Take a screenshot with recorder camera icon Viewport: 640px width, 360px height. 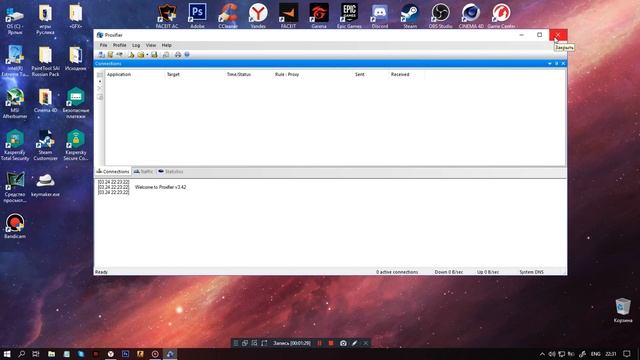click(x=343, y=343)
